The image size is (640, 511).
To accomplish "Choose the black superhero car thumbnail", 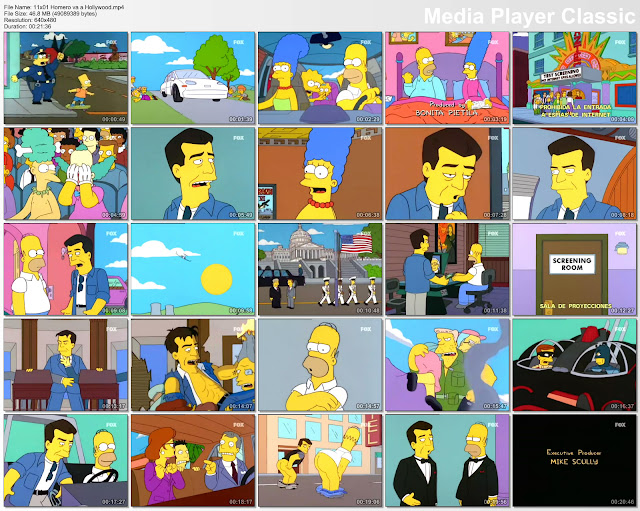I will coord(575,365).
